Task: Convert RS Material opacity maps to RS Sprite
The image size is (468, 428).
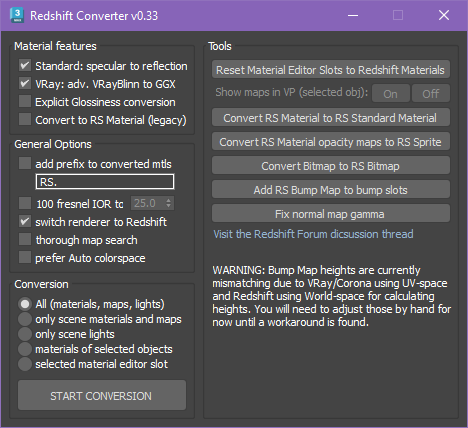Action: (331, 142)
